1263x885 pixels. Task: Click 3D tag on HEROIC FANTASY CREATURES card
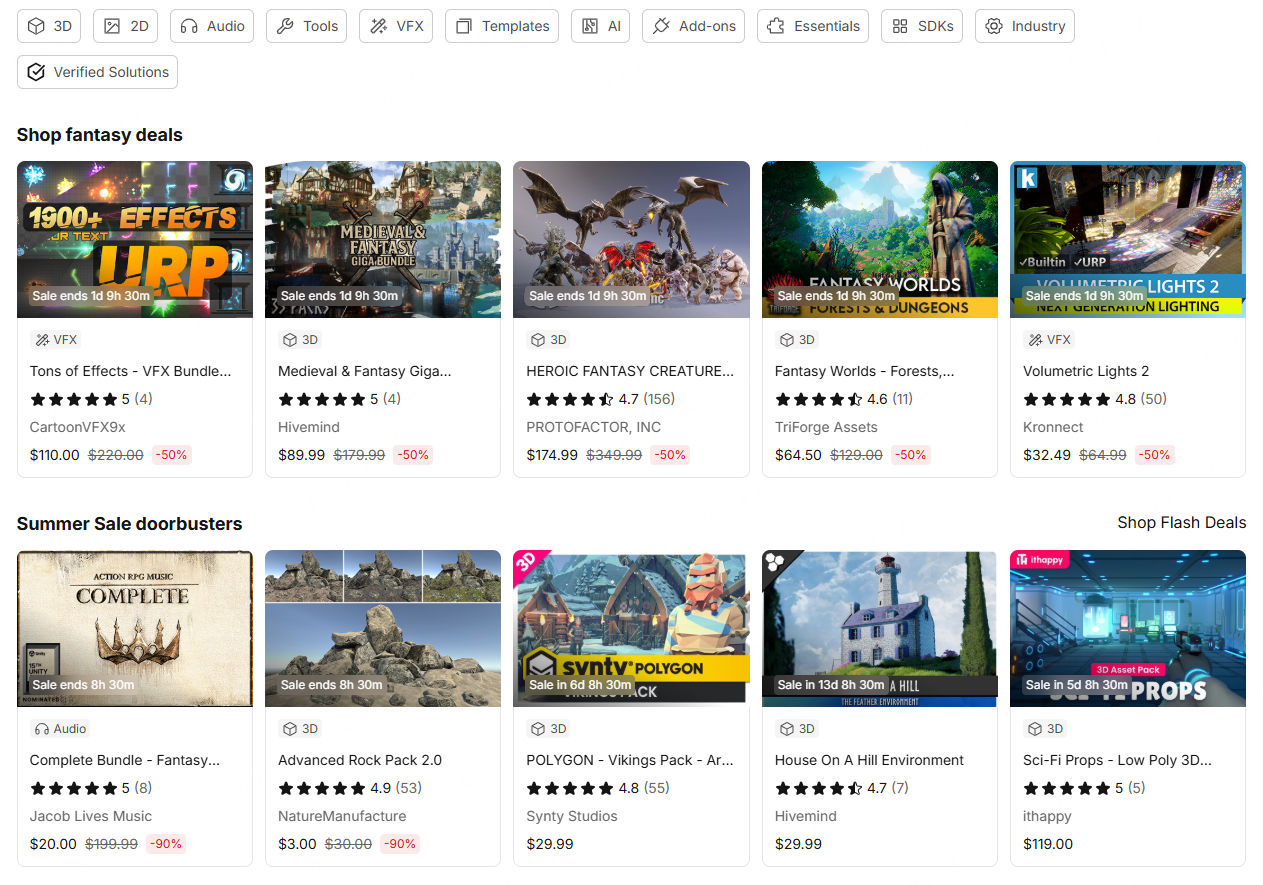coord(549,340)
